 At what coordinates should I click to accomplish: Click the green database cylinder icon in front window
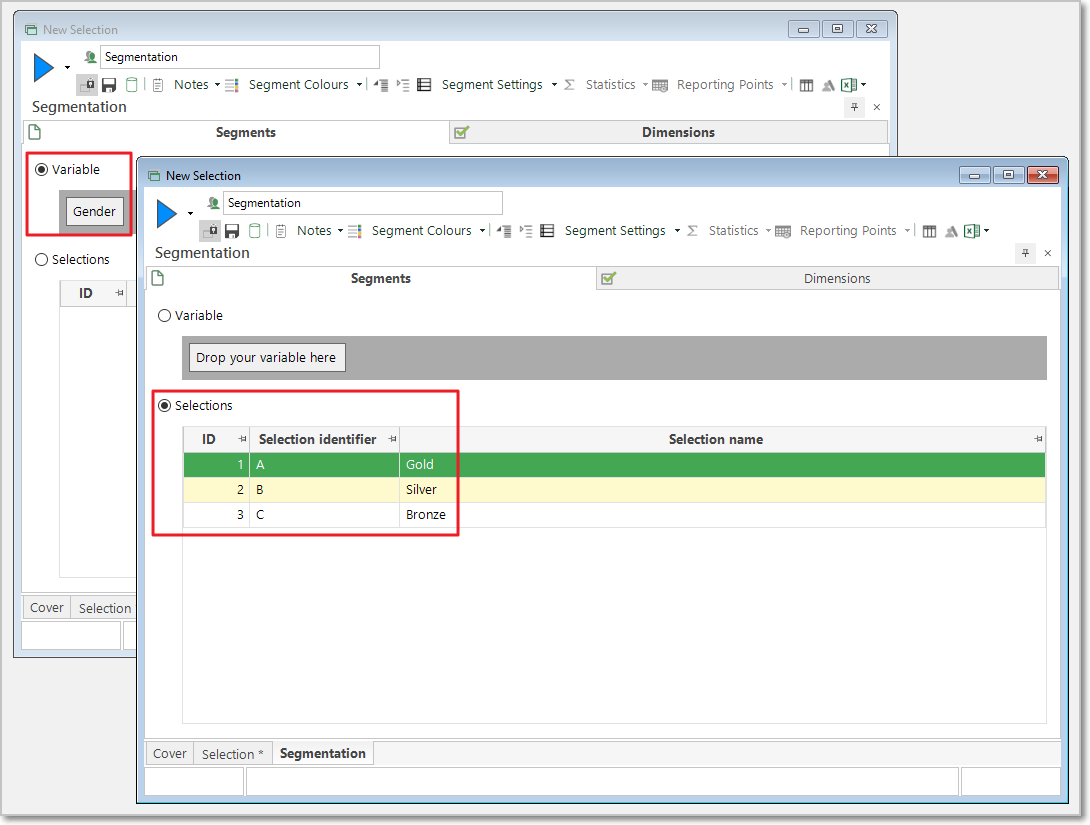pos(254,231)
